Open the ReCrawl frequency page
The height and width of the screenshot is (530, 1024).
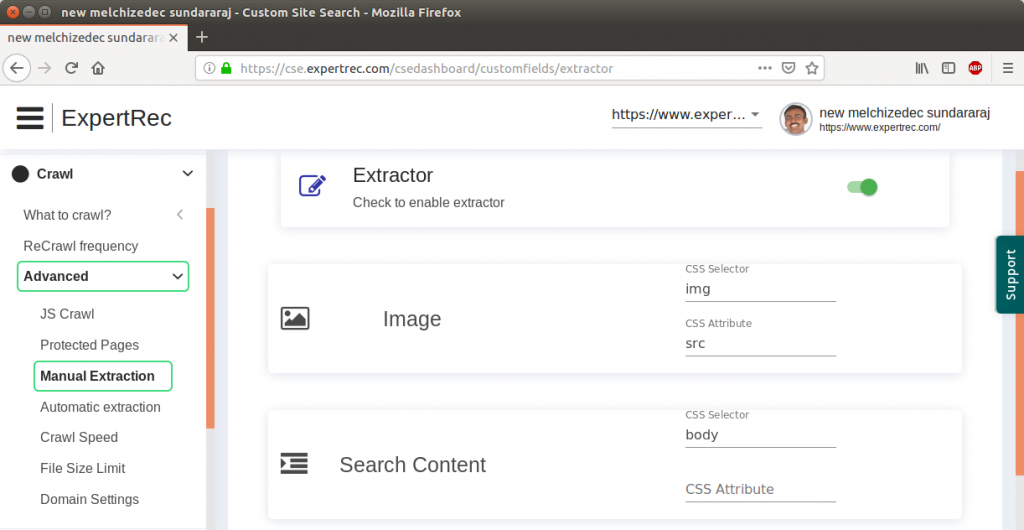pyautogui.click(x=81, y=246)
